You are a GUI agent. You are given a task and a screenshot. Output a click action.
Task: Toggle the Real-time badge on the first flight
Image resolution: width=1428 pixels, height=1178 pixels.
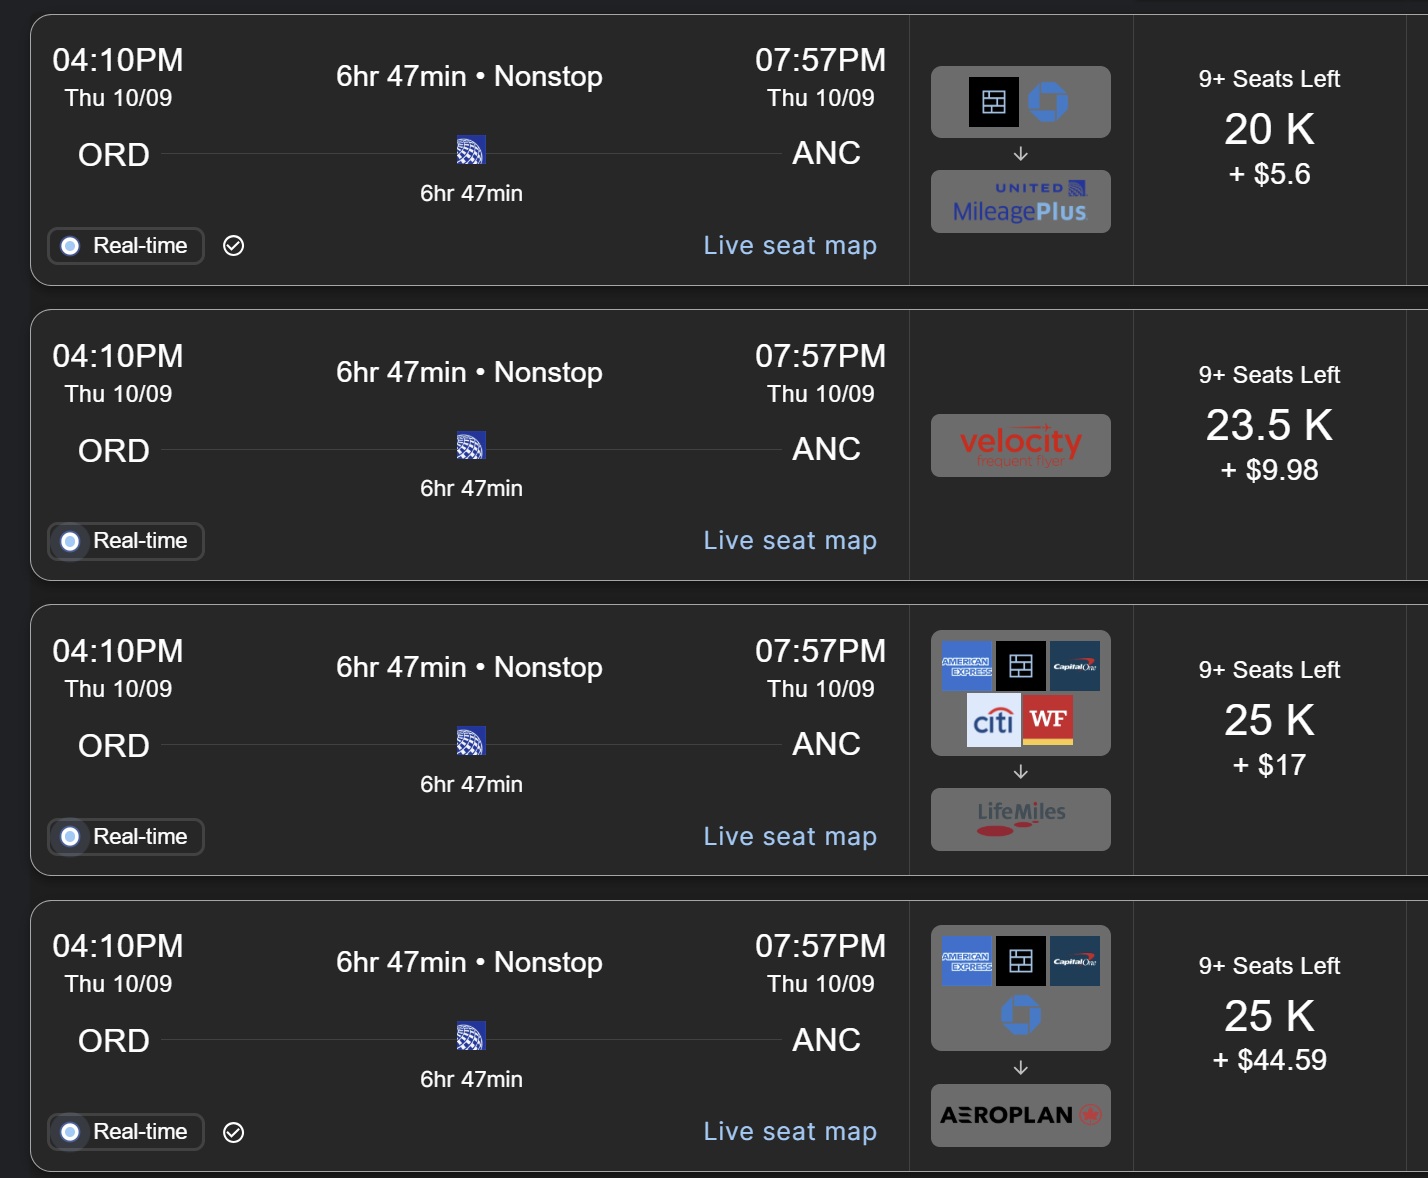pos(126,246)
